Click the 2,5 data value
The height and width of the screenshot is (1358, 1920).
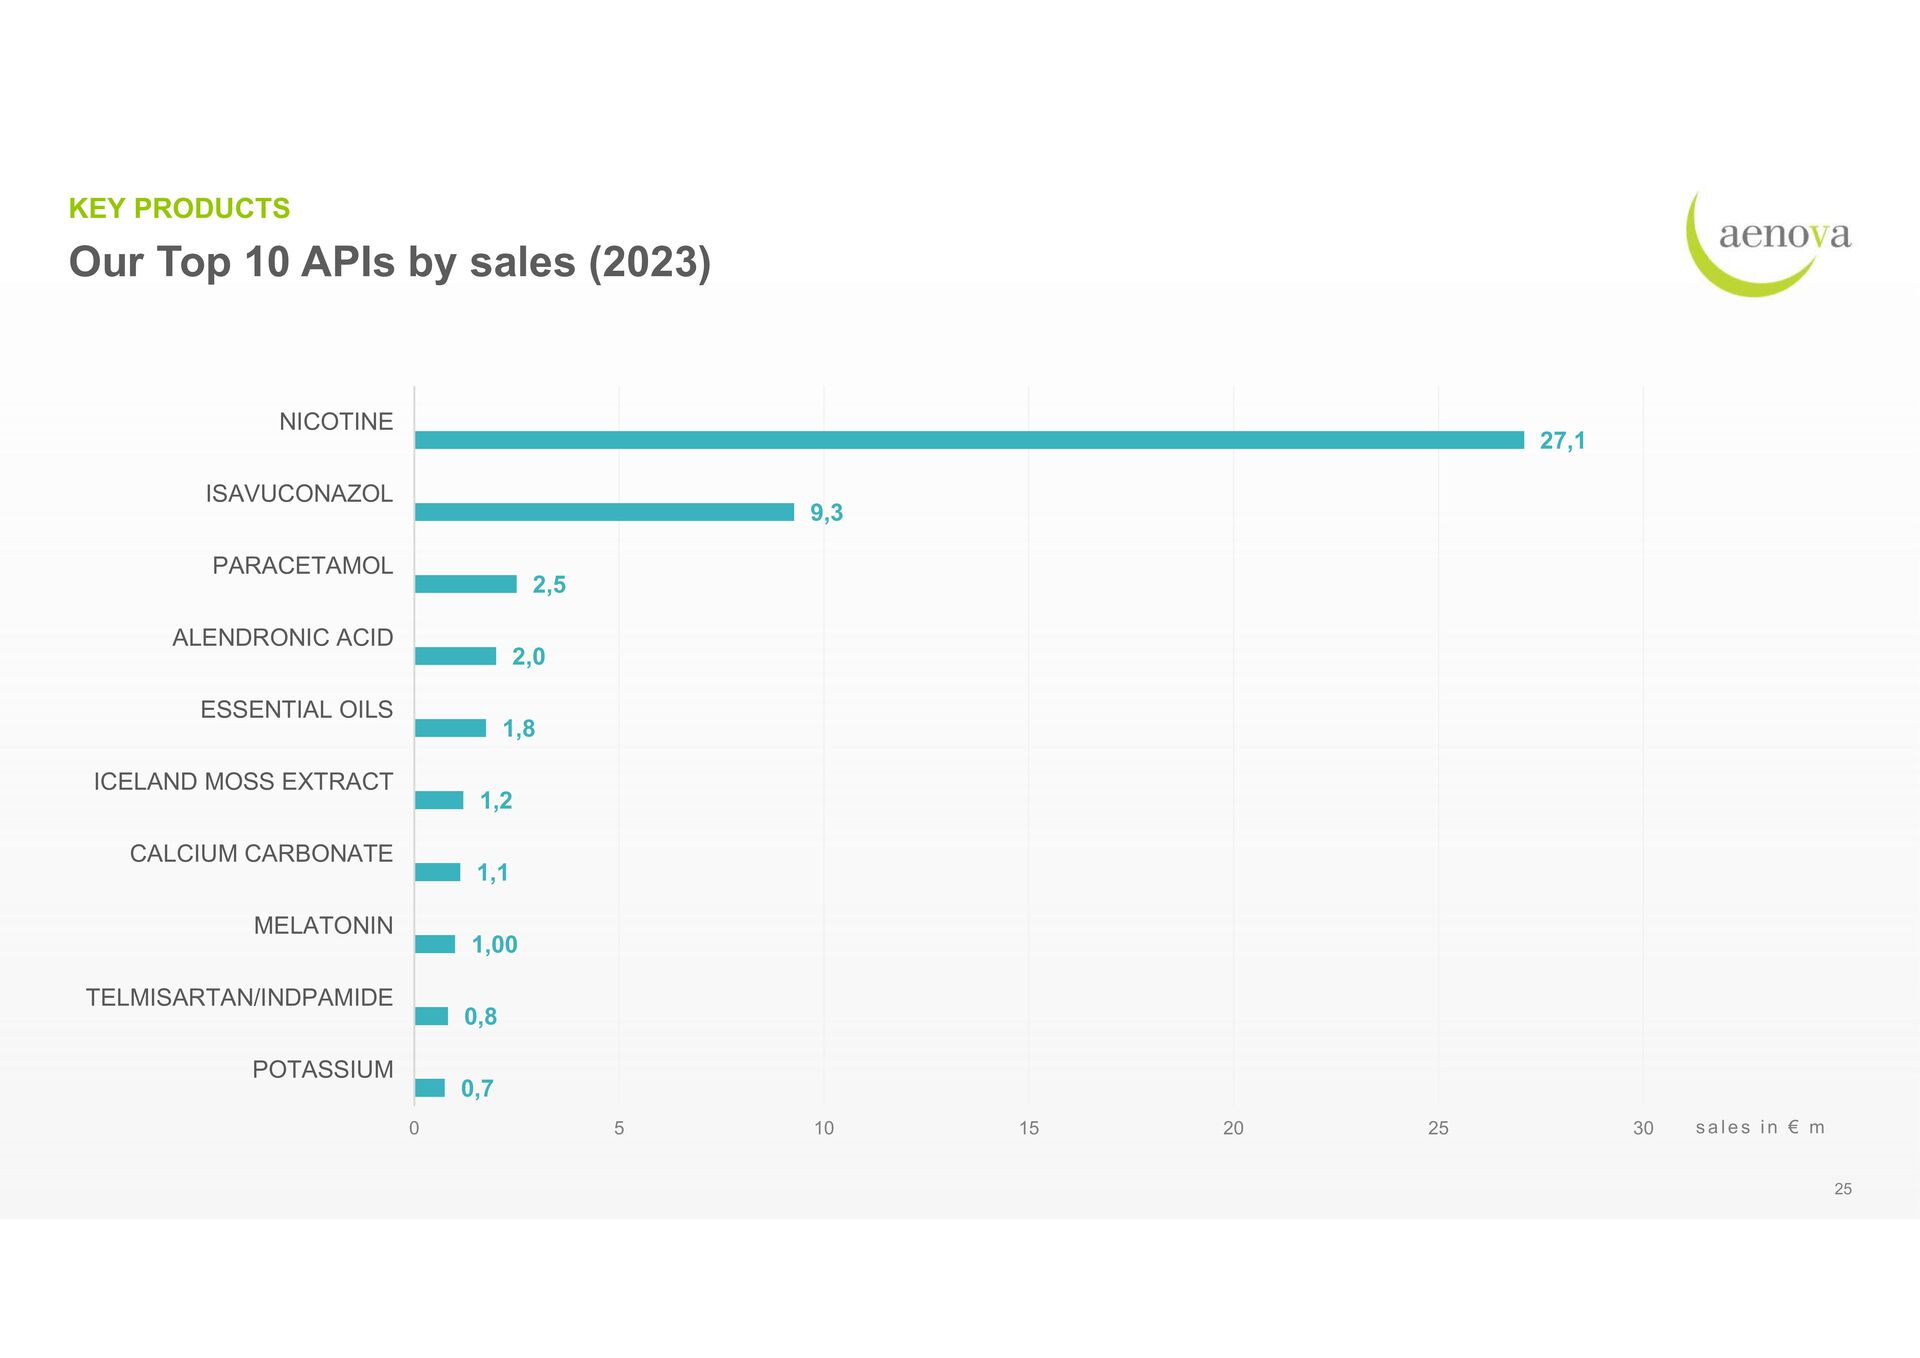click(549, 585)
